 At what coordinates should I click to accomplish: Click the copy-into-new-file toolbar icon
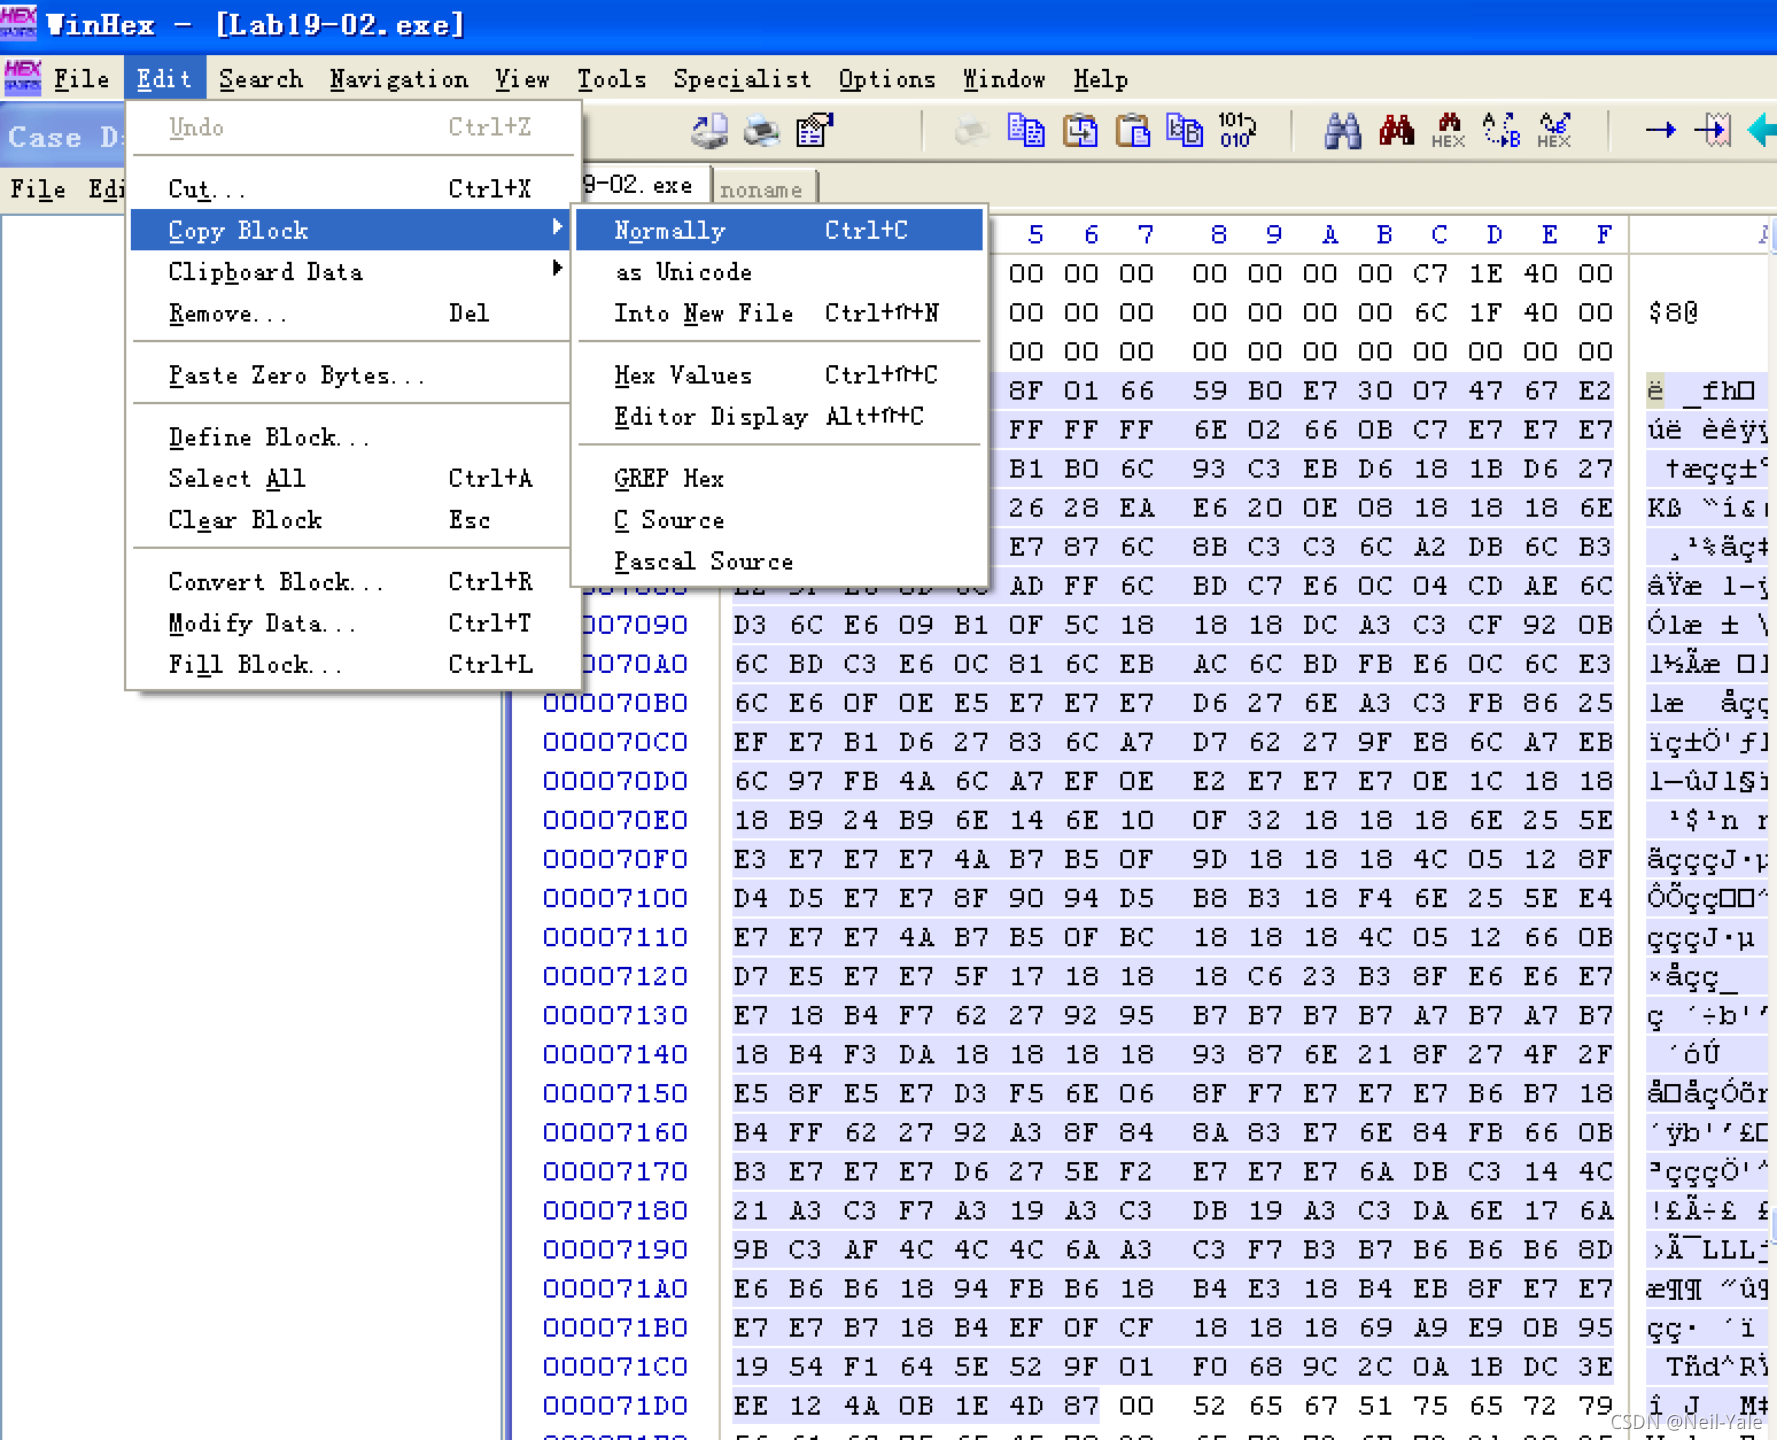pos(1185,131)
